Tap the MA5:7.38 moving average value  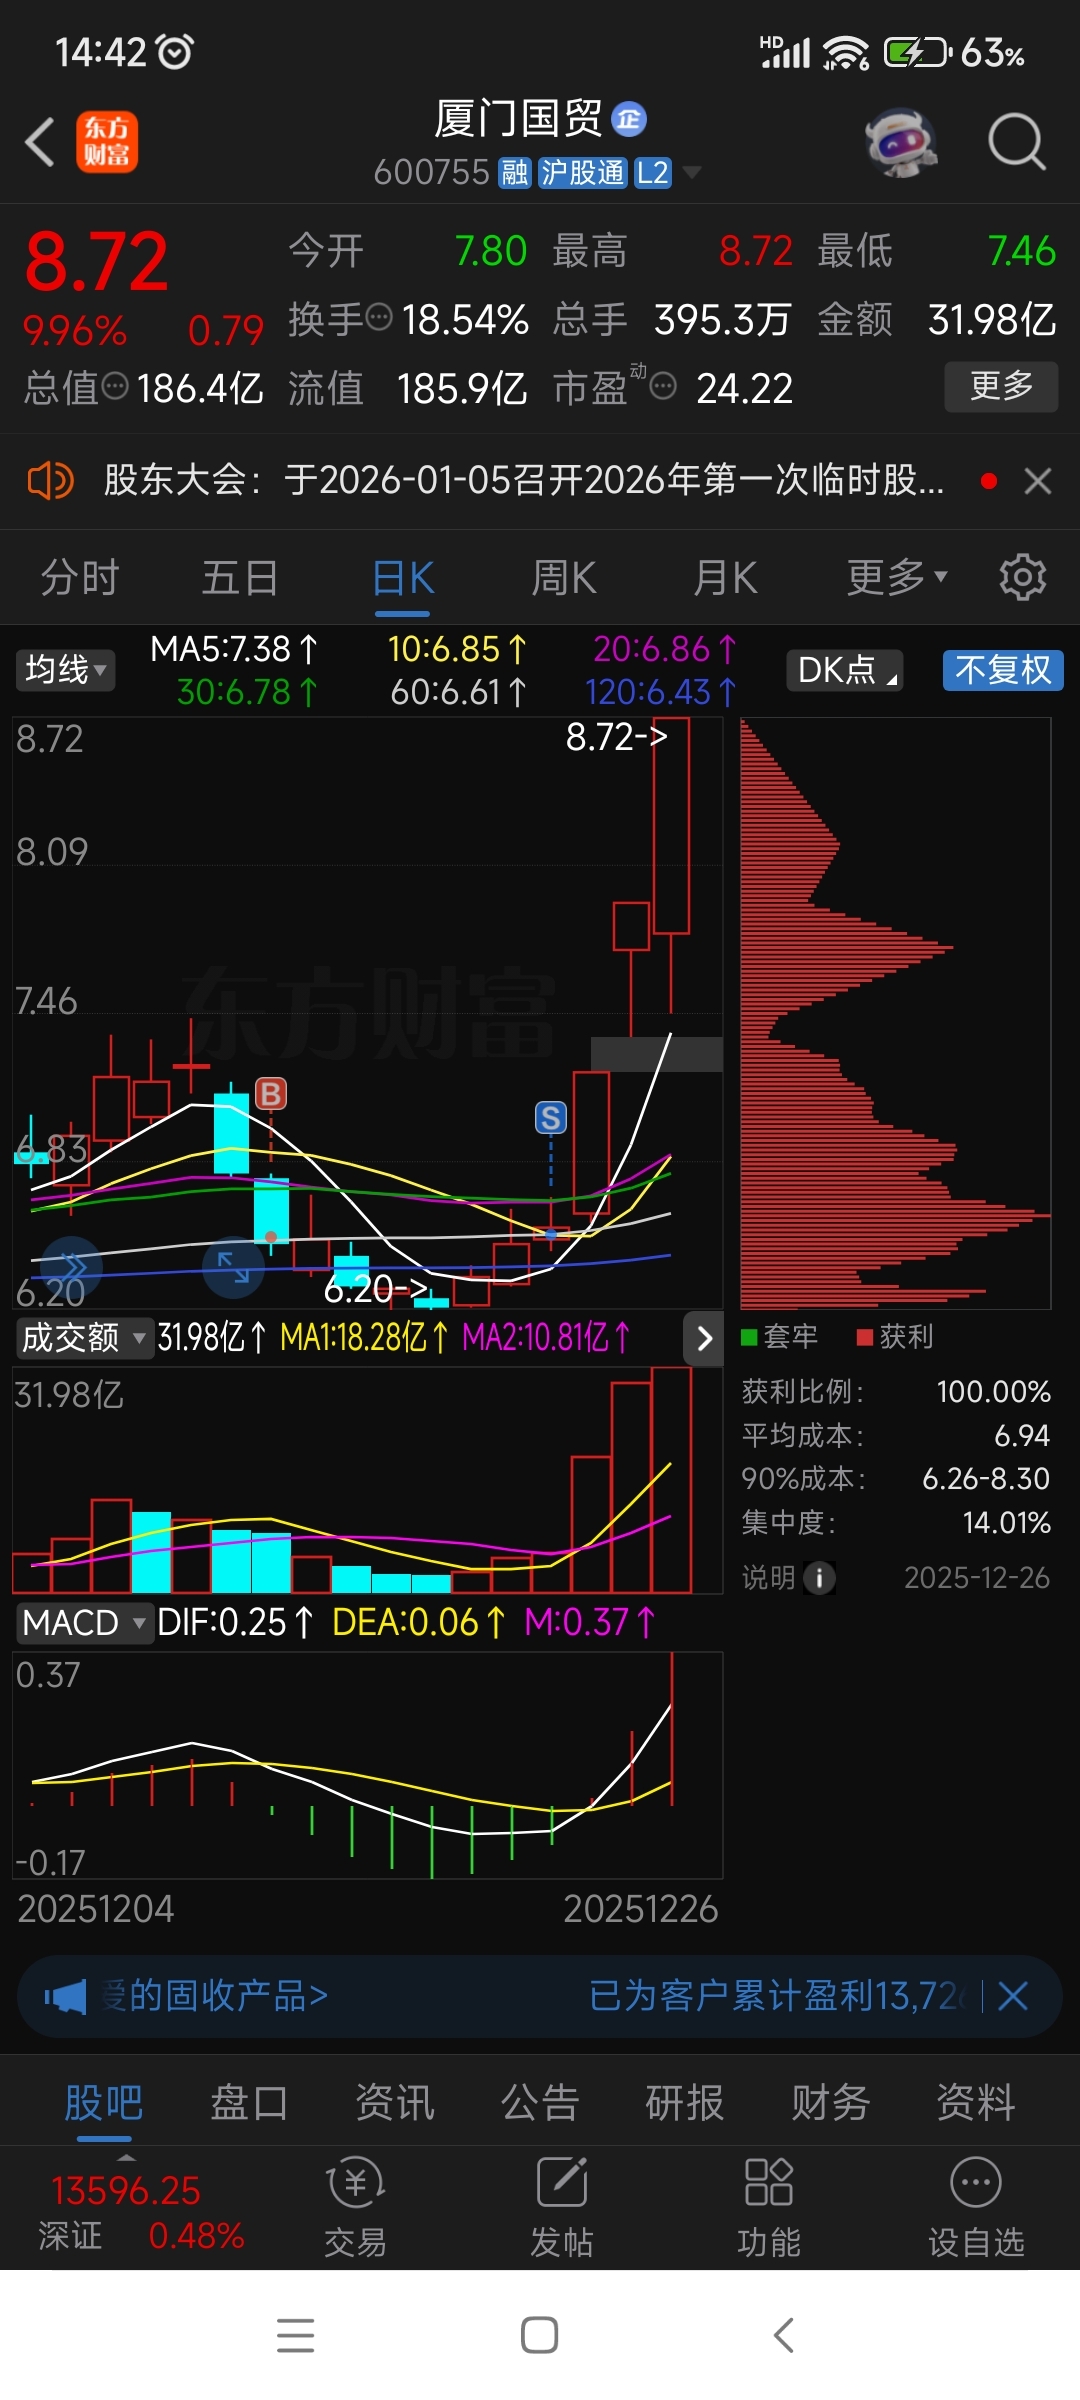point(233,649)
